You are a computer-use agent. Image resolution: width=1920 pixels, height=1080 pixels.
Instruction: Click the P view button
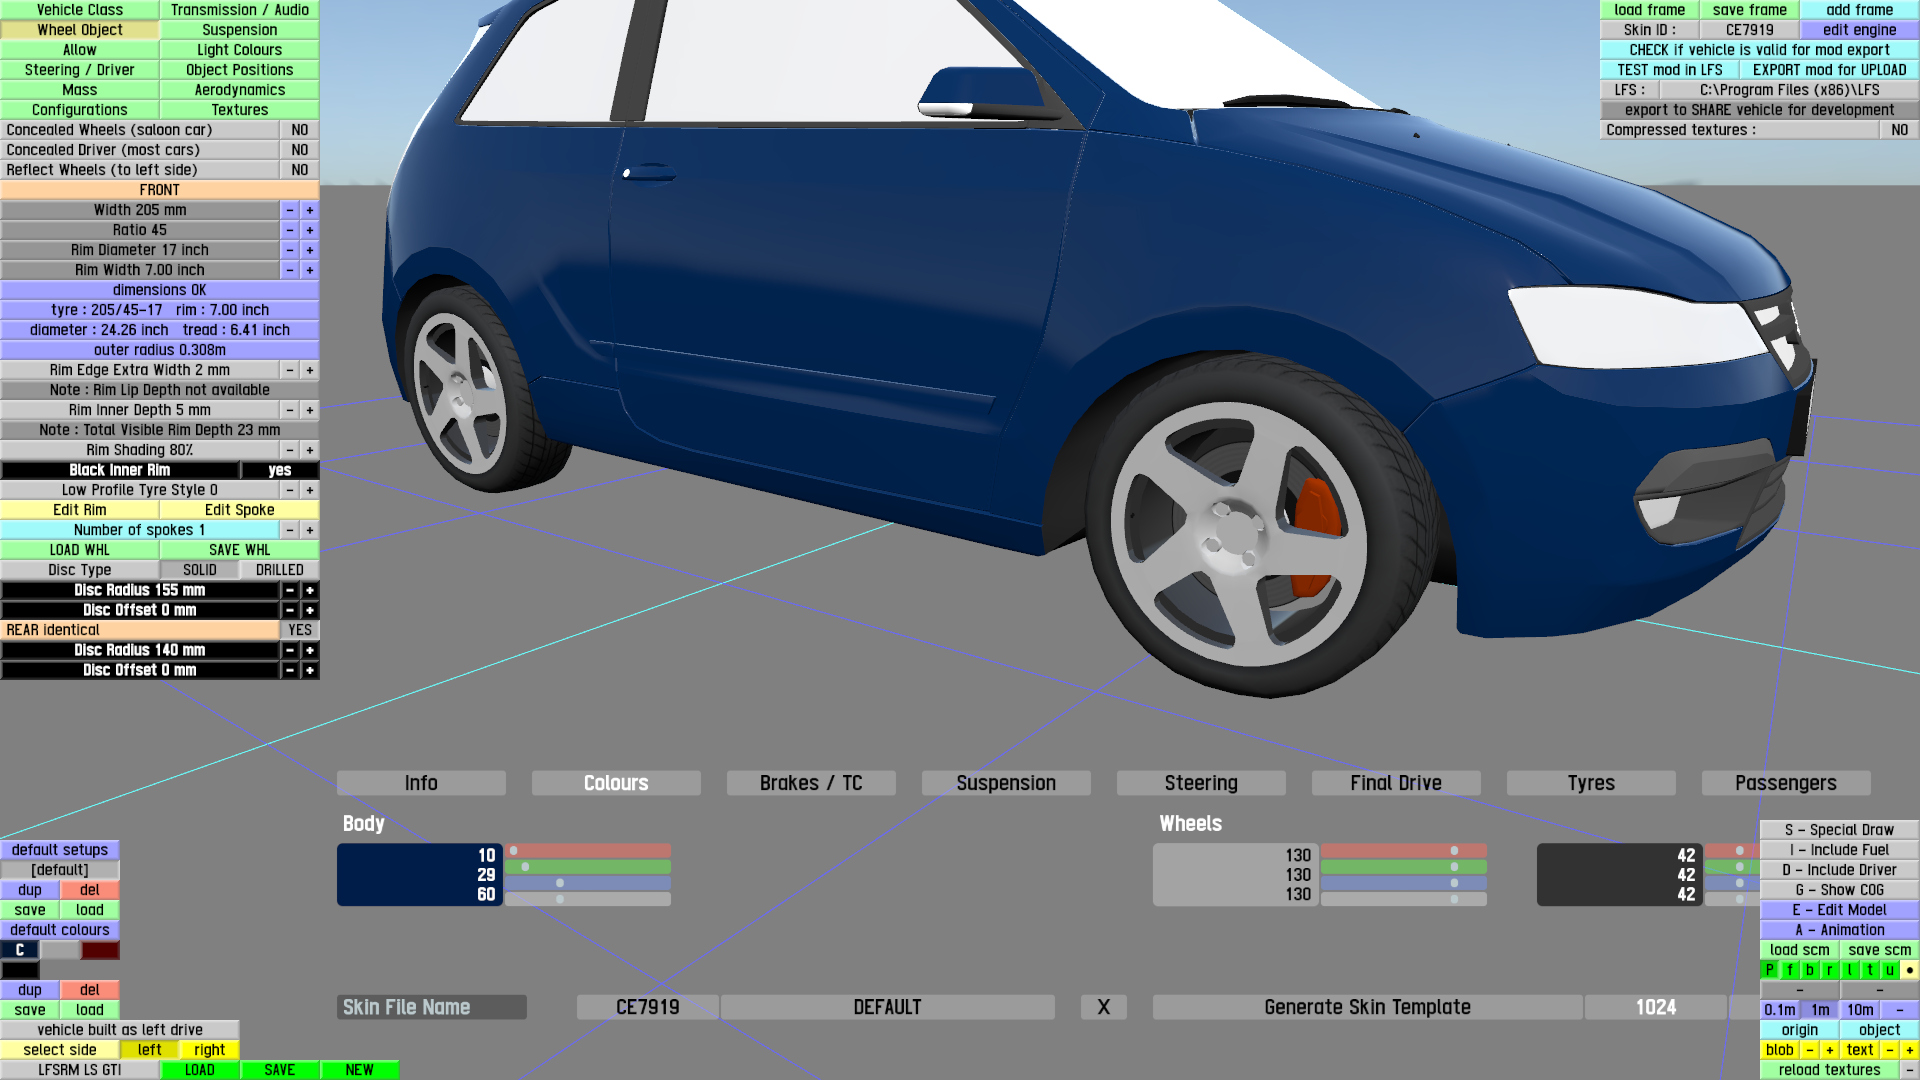tap(1769, 970)
